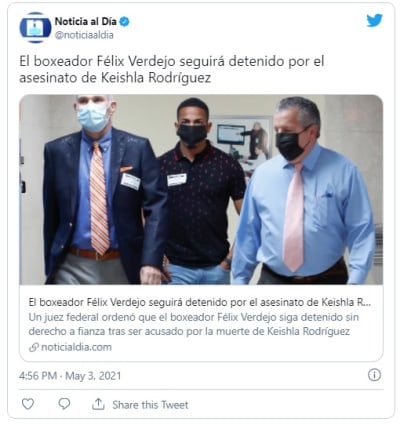Open the article photo of three masked men

(201, 190)
